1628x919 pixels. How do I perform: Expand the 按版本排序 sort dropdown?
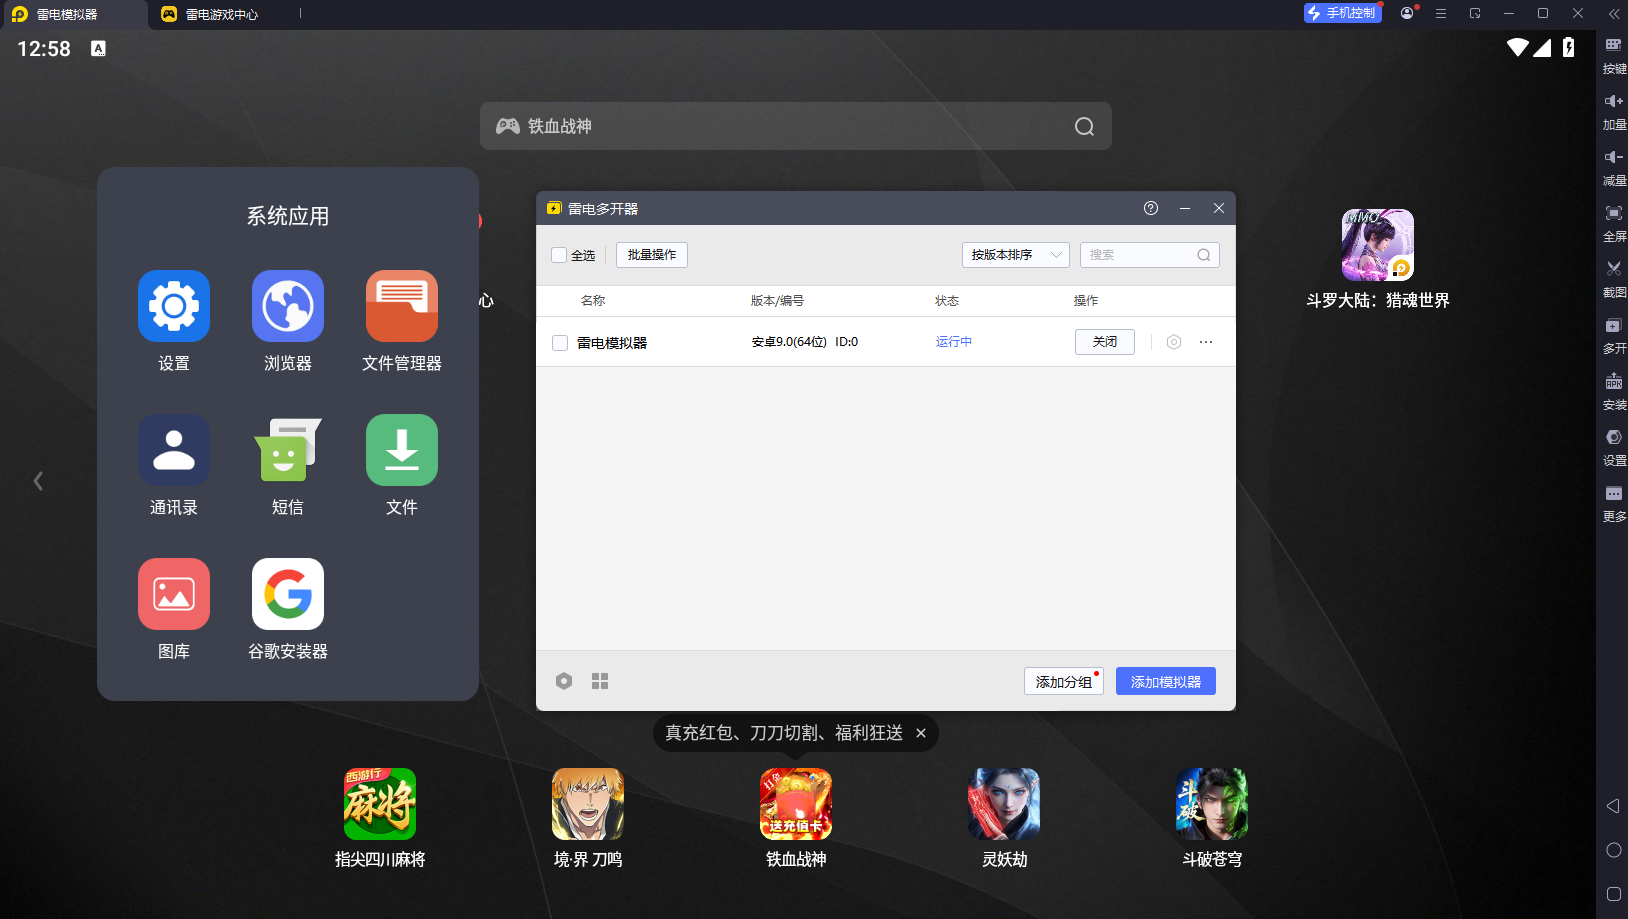coord(1015,255)
